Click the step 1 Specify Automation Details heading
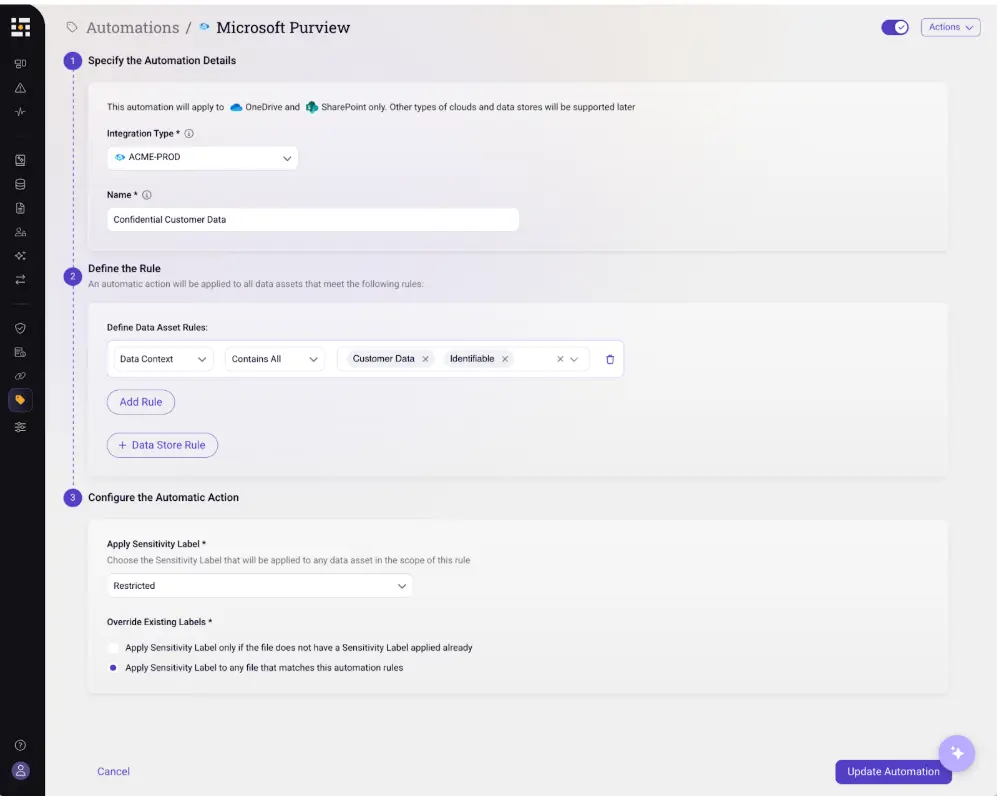This screenshot has width=998, height=796. click(x=162, y=60)
